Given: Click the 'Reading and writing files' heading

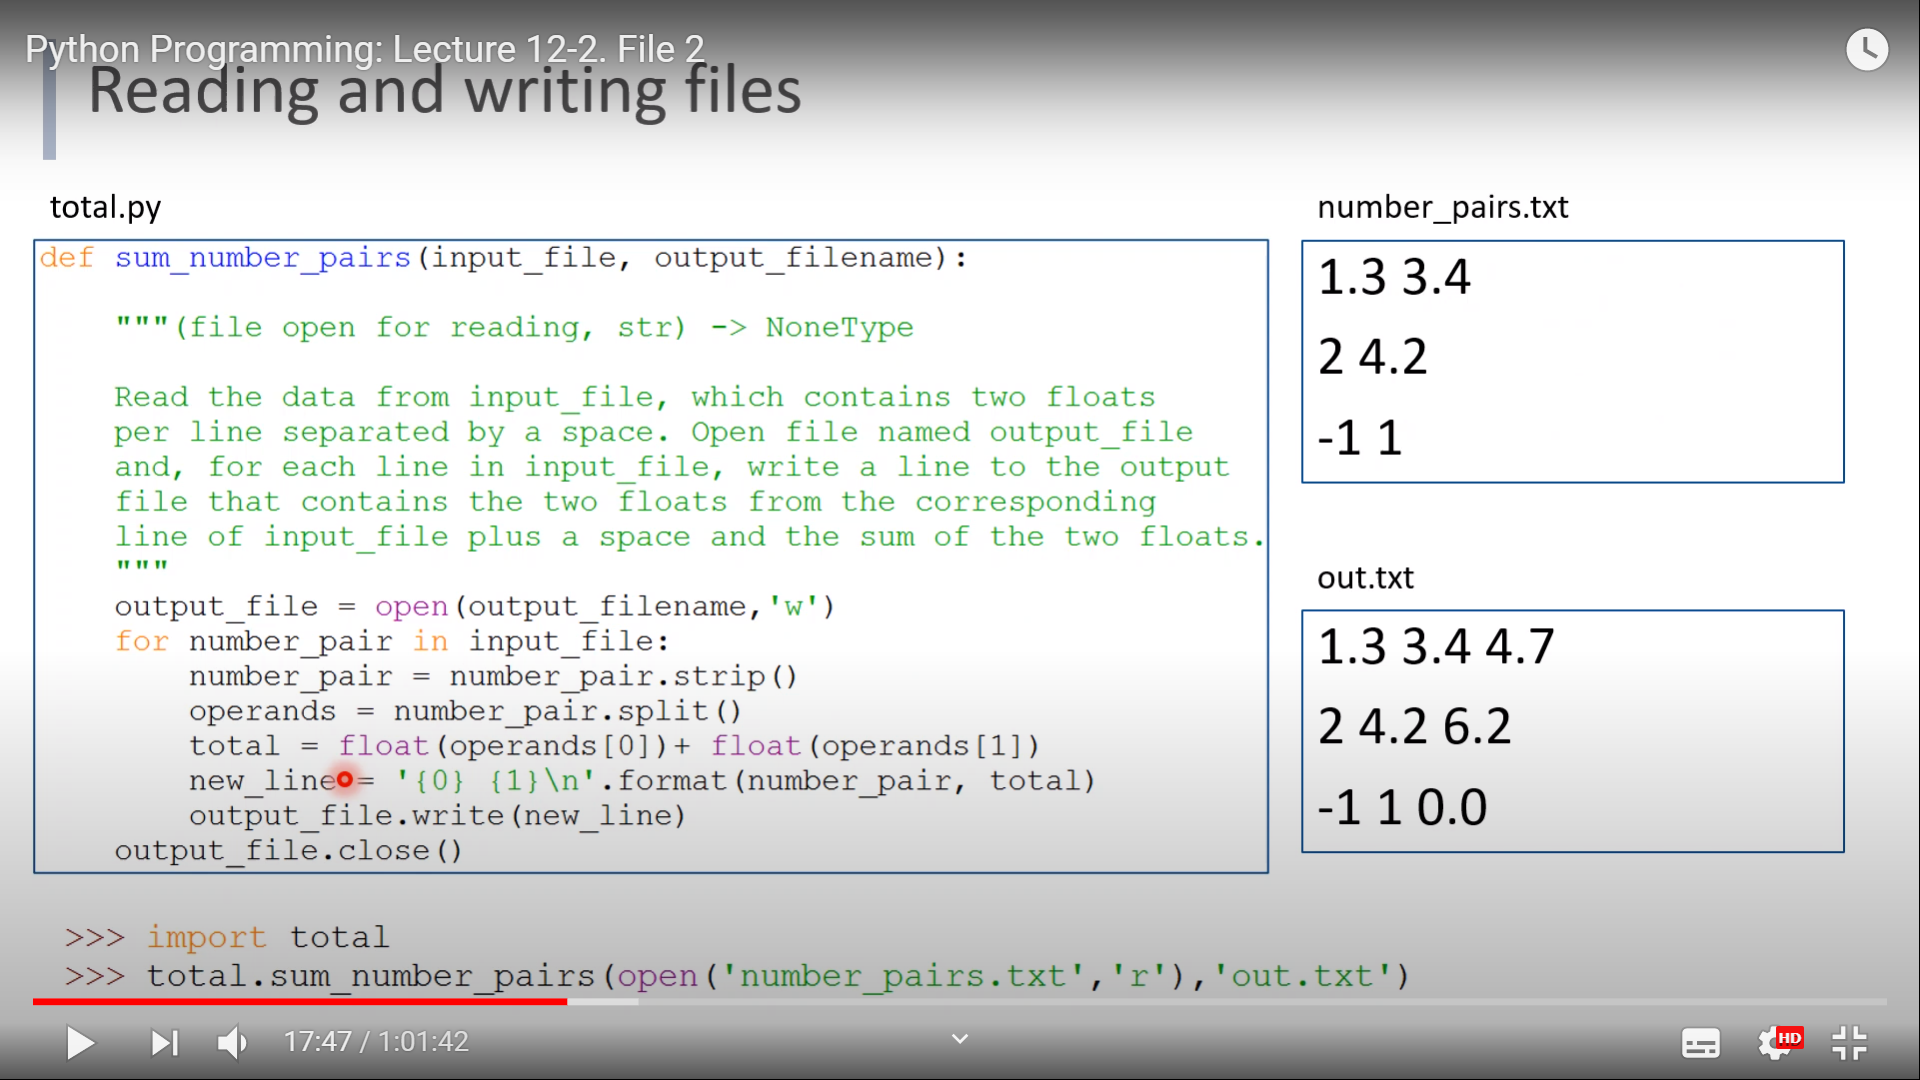Looking at the screenshot, I should (445, 92).
